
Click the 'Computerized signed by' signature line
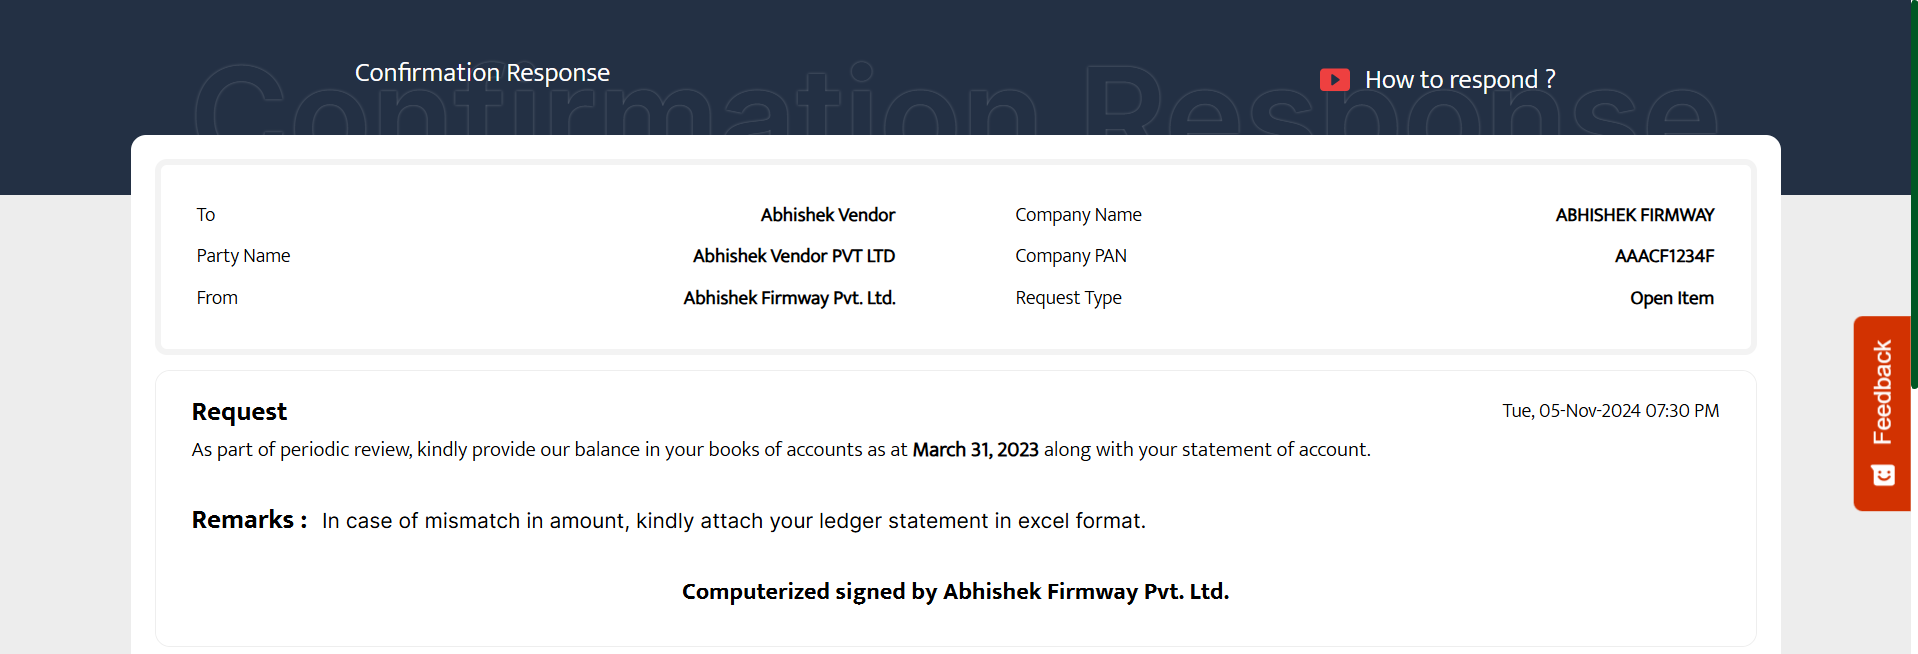(x=955, y=592)
